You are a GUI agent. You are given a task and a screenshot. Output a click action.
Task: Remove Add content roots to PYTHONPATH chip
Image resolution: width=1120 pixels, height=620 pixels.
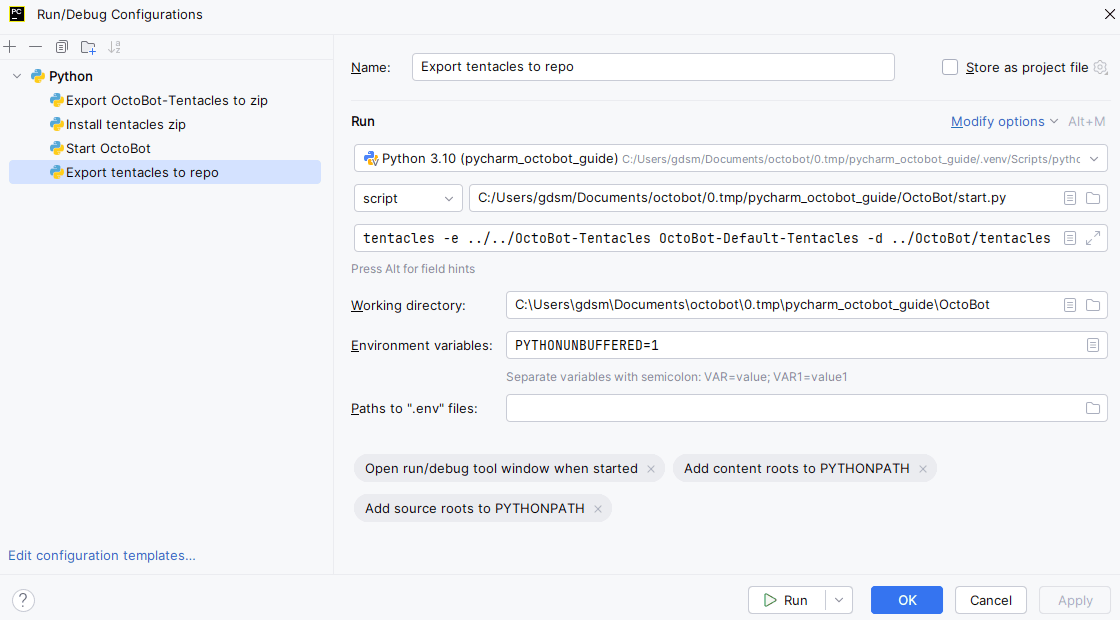pyautogui.click(x=923, y=469)
